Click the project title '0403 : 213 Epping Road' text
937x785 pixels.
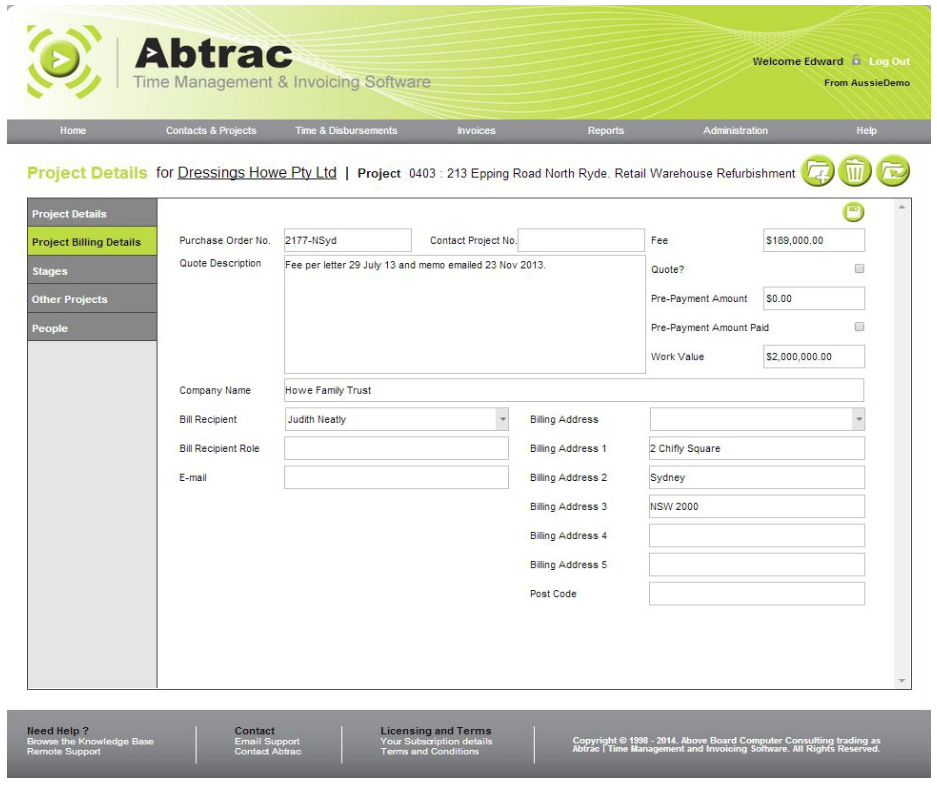click(x=602, y=173)
